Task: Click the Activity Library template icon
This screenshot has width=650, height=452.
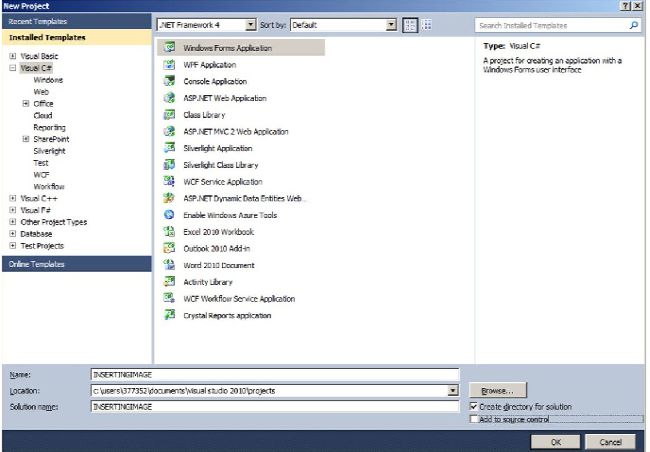Action: [169, 282]
